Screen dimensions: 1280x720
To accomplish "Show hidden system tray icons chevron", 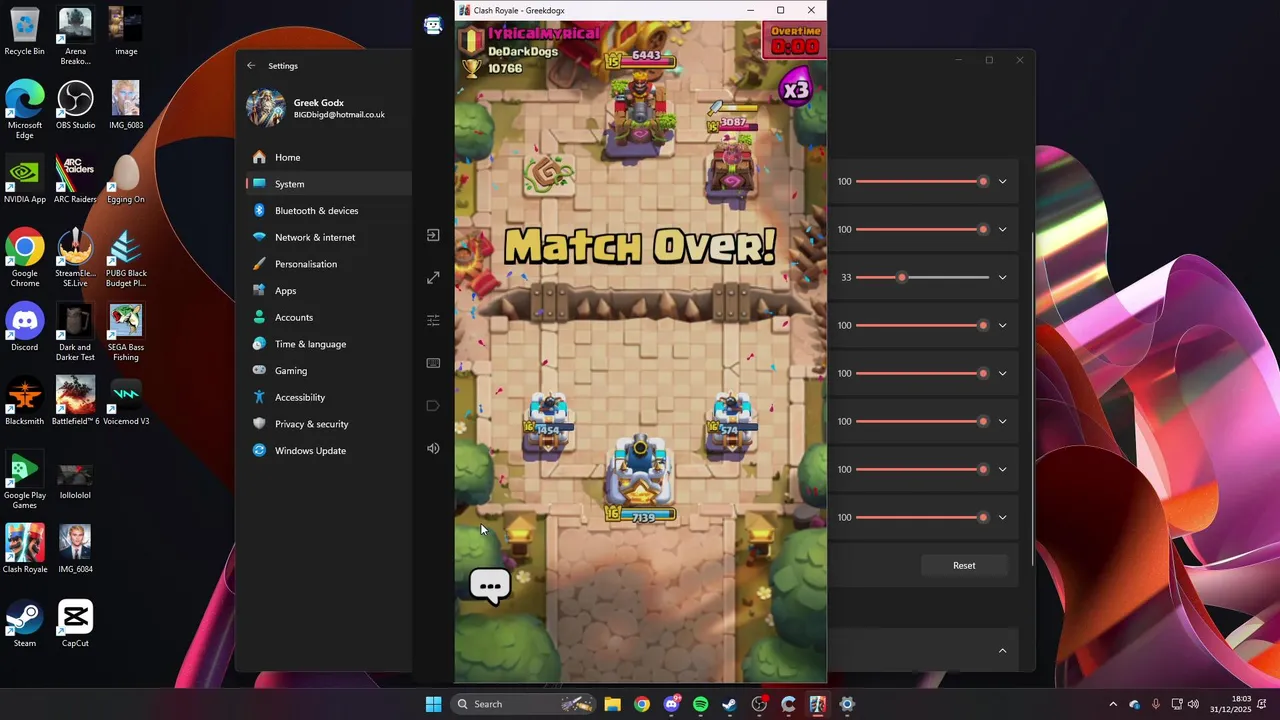I will click(1113, 704).
